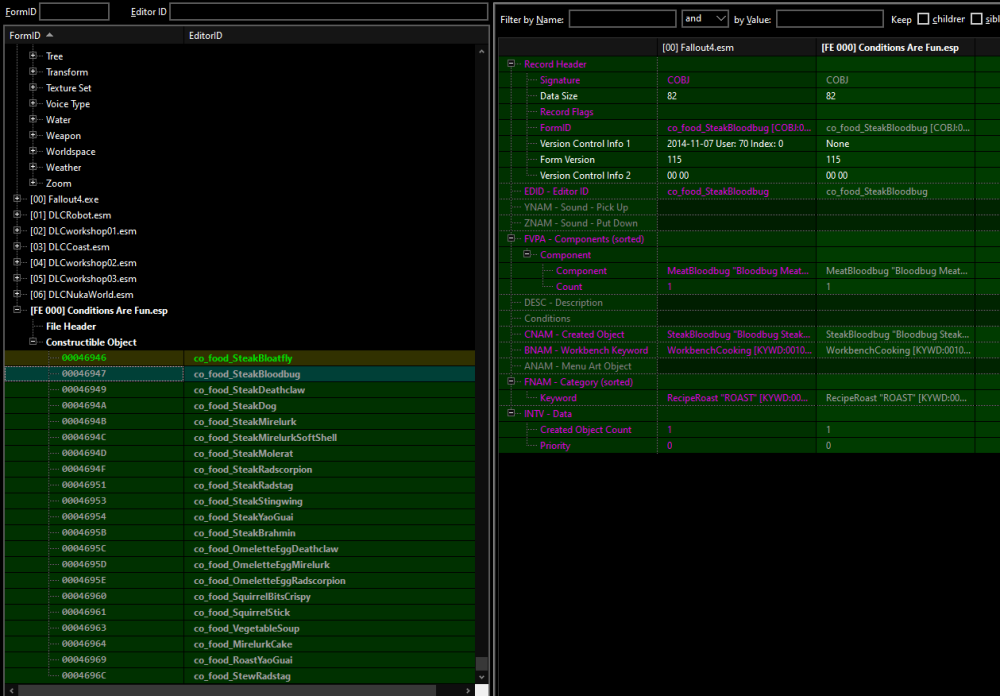Click the CNAM - Created Object row label
This screenshot has height=696, width=1000.
click(x=574, y=334)
